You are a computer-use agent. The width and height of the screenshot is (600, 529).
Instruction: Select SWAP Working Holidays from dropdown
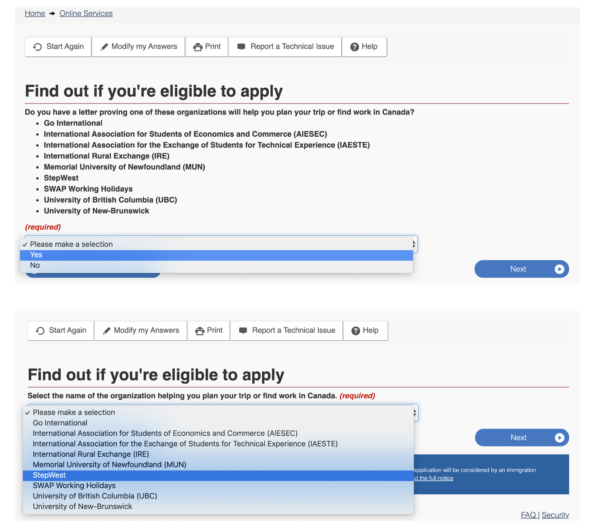pyautogui.click(x=218, y=486)
